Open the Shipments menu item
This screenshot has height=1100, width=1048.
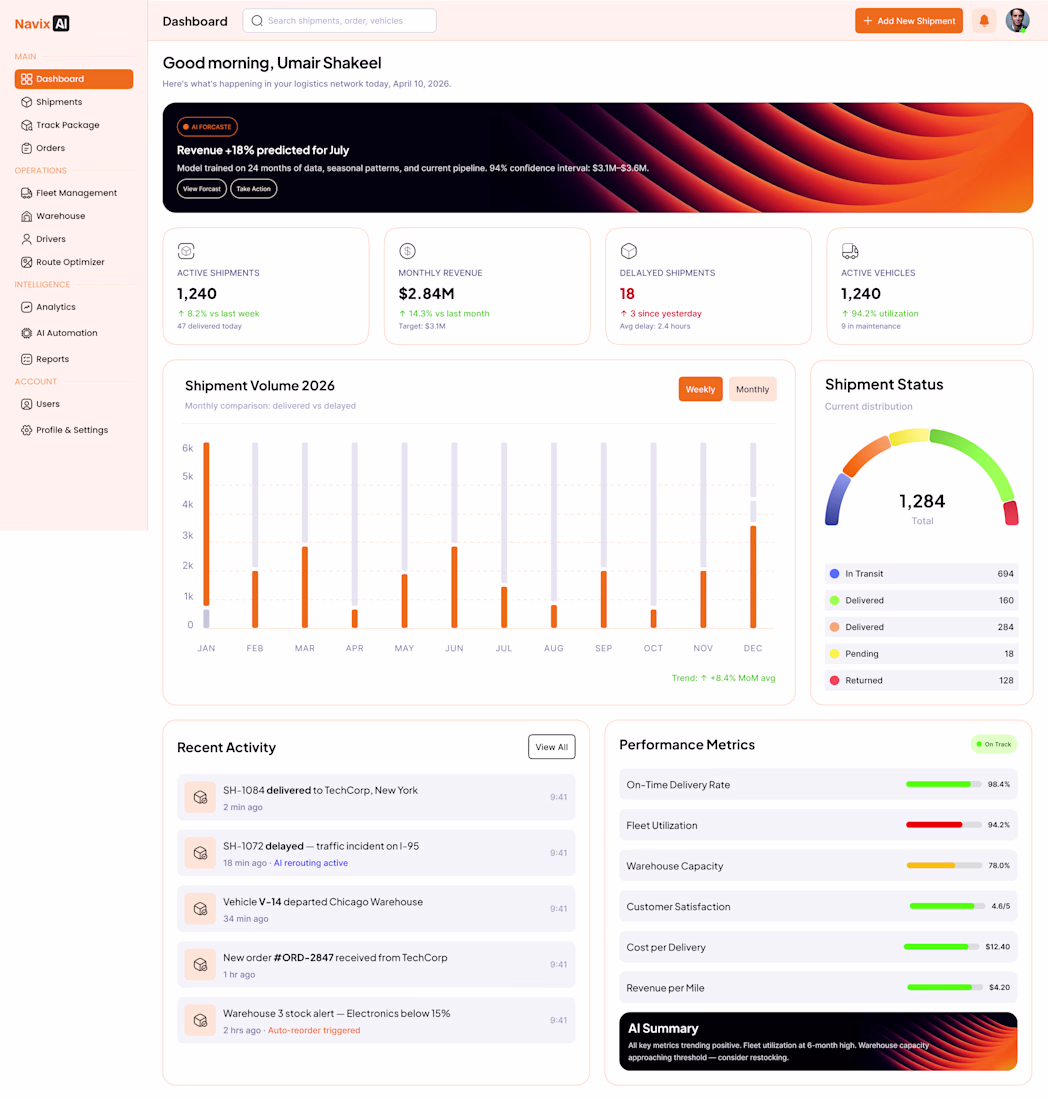pyautogui.click(x=74, y=102)
